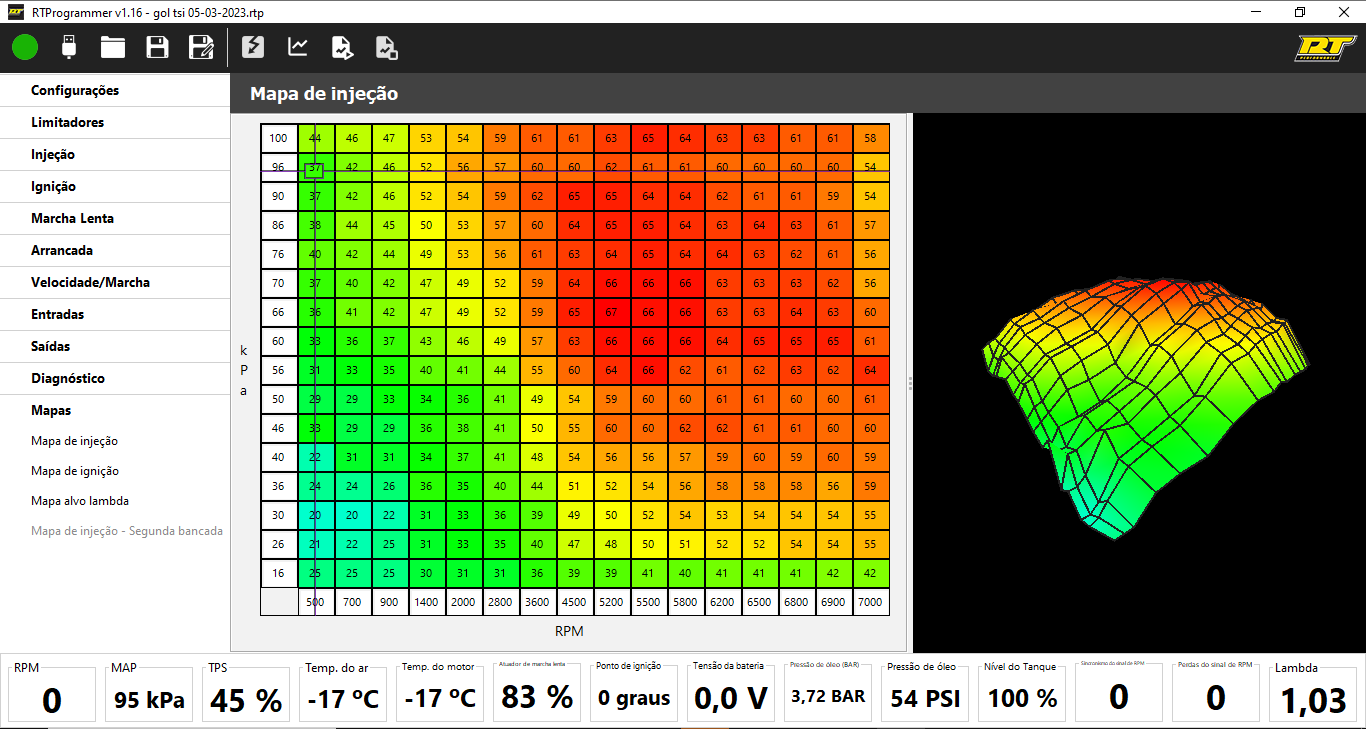
Task: Collapse the Mapas sidebar section
Action: tap(51, 410)
